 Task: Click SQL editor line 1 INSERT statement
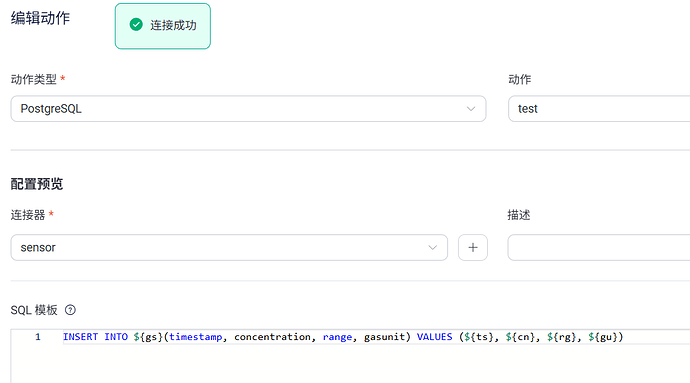[x=343, y=337]
